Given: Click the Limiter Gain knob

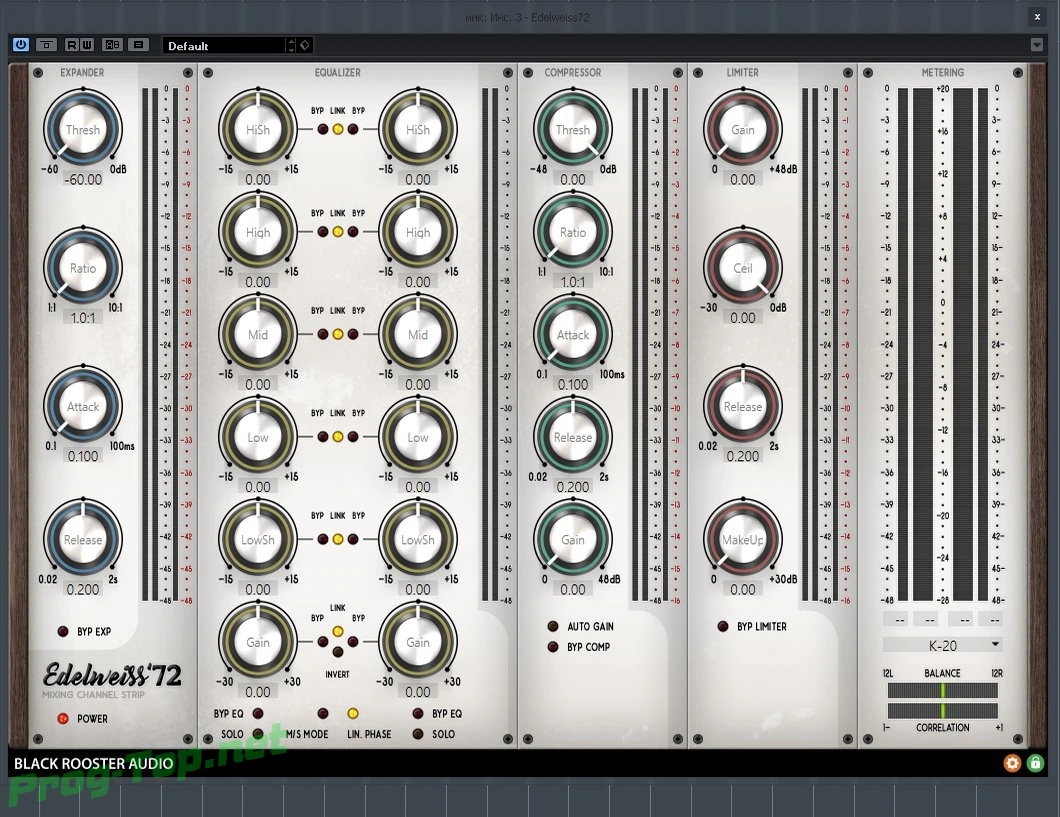Looking at the screenshot, I should pyautogui.click(x=742, y=129).
